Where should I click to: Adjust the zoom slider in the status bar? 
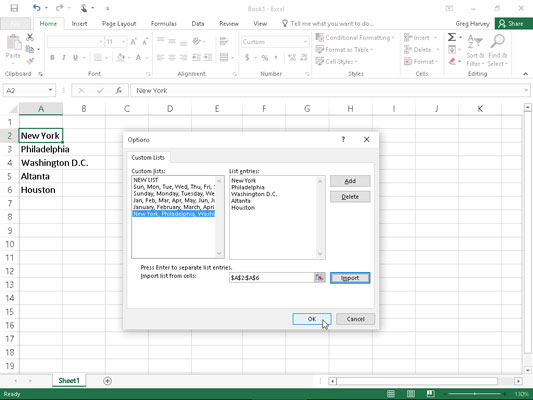click(x=474, y=394)
